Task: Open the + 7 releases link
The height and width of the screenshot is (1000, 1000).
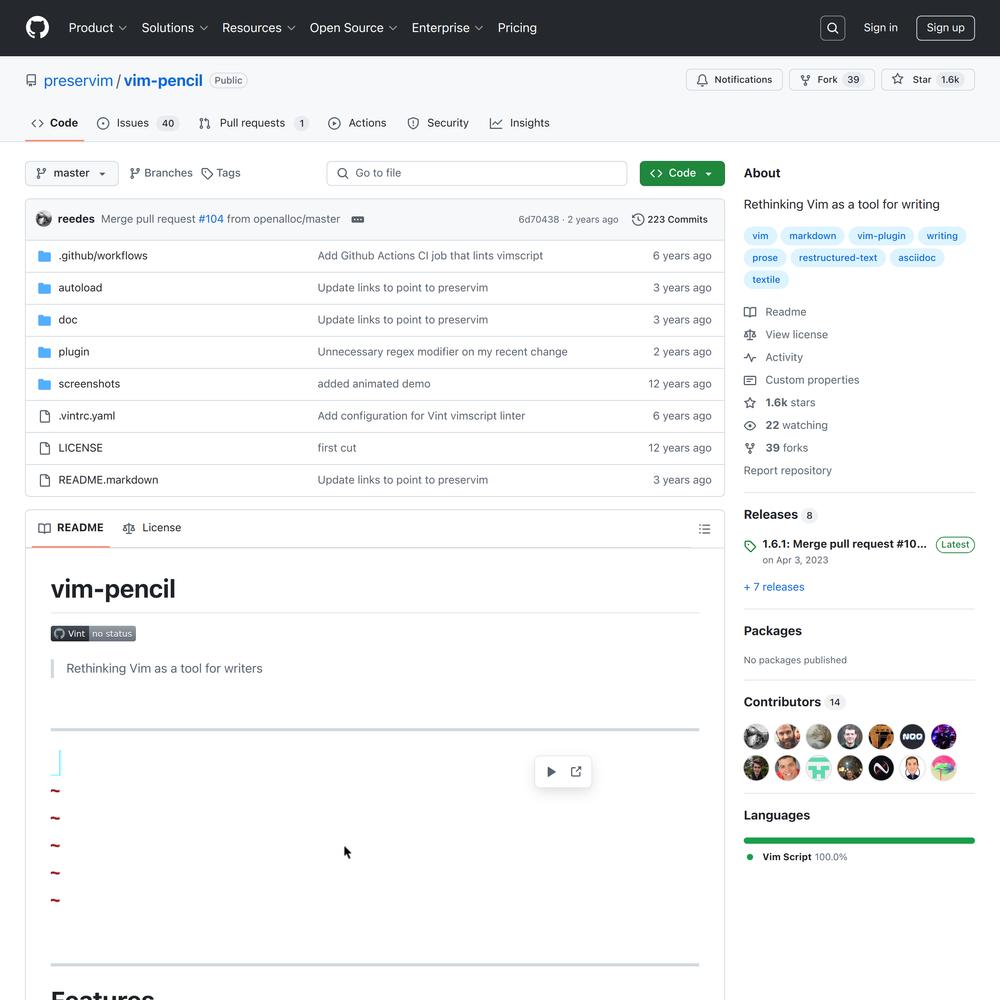Action: 774,587
